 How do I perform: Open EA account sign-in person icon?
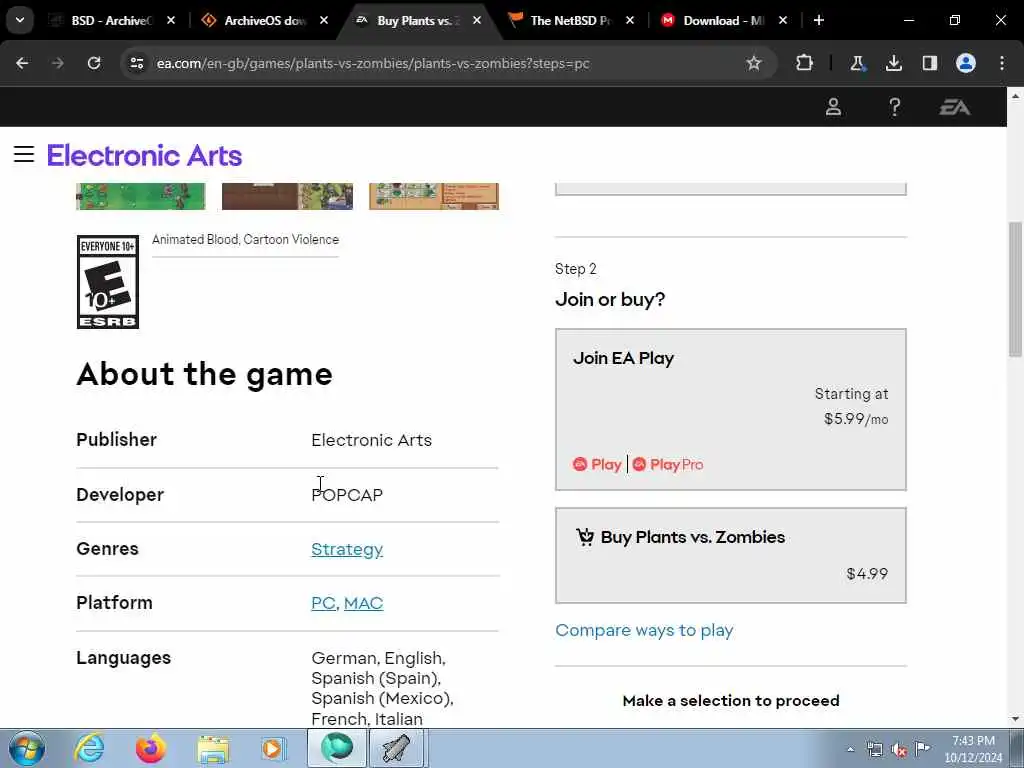pyautogui.click(x=833, y=107)
